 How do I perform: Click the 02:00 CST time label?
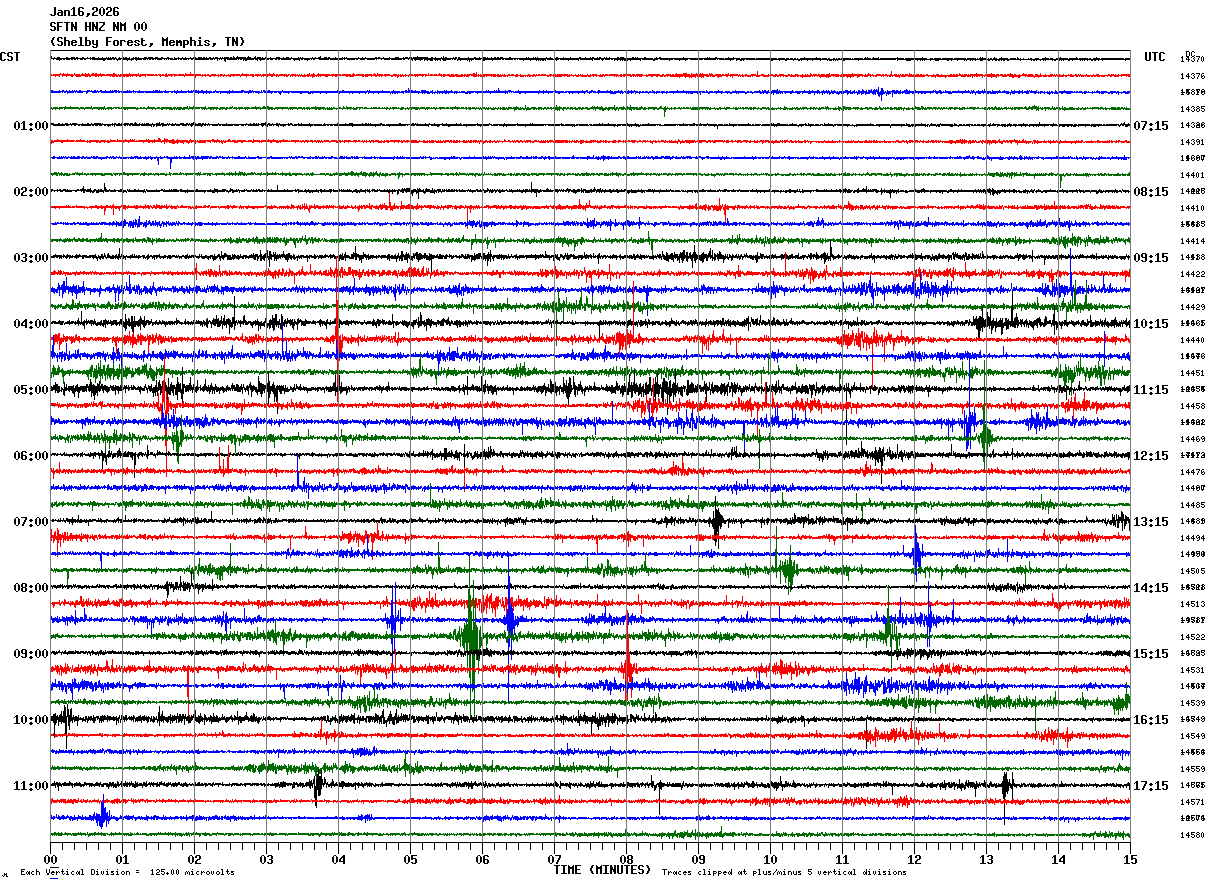tap(31, 192)
